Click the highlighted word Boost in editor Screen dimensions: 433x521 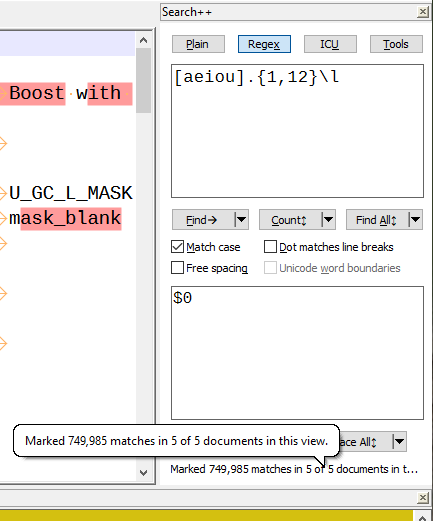point(37,93)
